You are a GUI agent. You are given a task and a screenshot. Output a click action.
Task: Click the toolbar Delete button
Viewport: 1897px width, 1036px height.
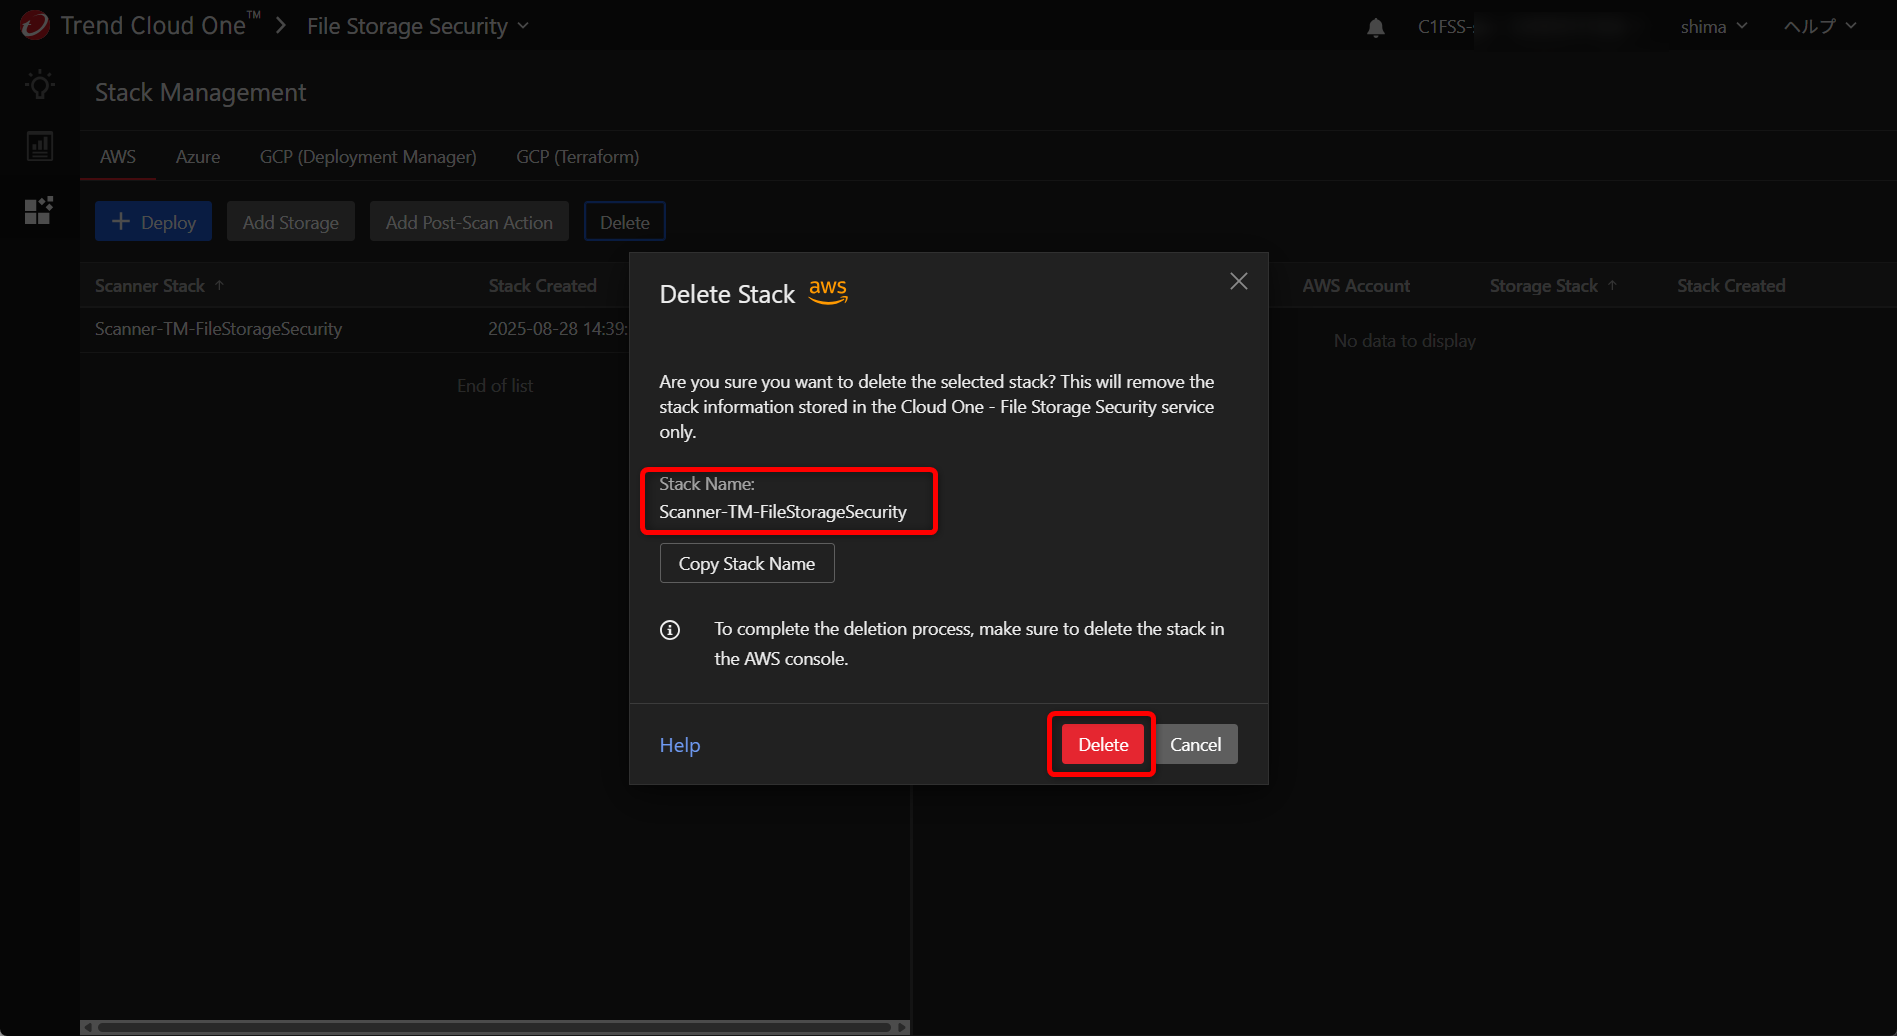click(625, 222)
